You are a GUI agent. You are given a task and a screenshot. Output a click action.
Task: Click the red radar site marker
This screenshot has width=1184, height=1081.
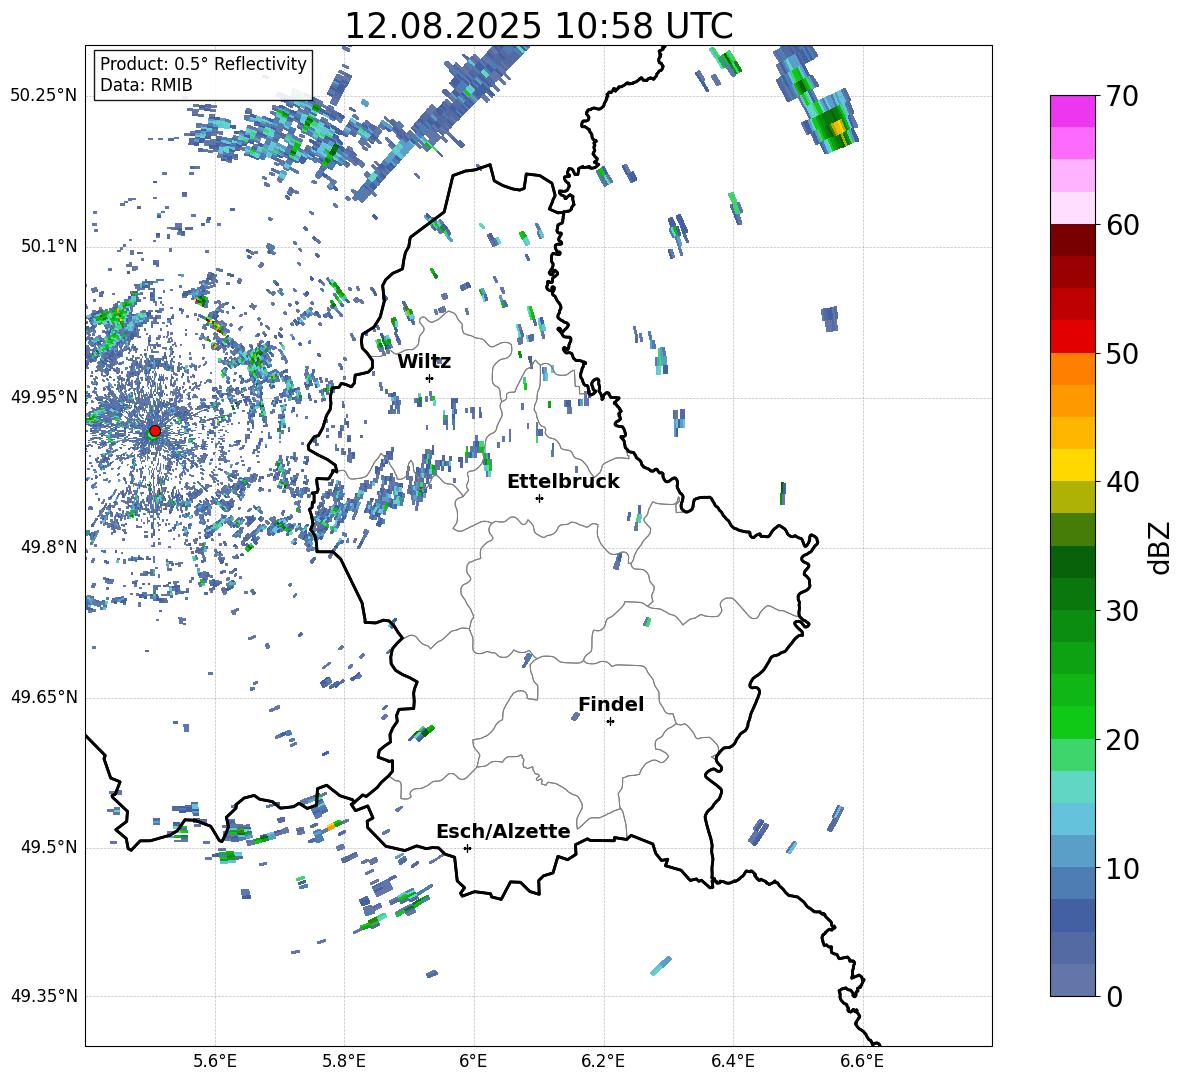pos(155,430)
